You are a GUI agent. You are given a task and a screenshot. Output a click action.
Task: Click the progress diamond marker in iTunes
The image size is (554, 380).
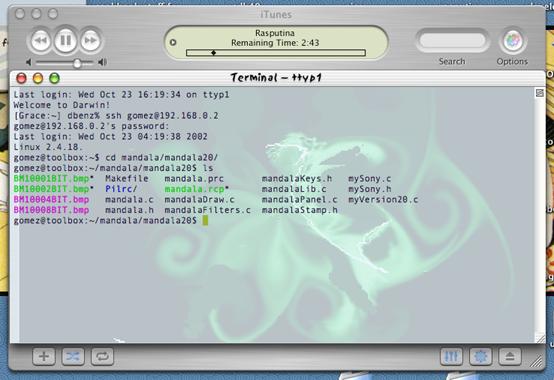pyautogui.click(x=213, y=53)
